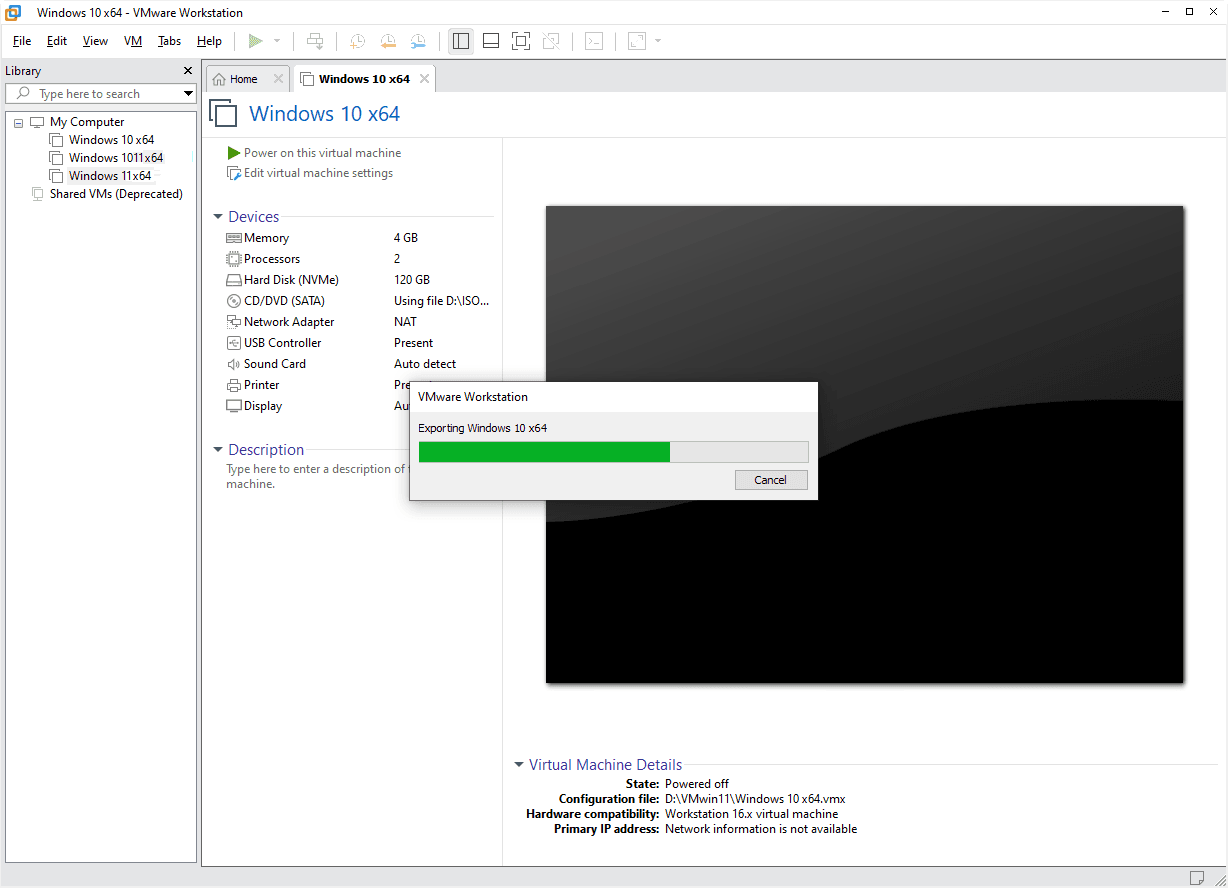The width and height of the screenshot is (1228, 888).
Task: Click the Revert to Snapshot toolbar icon
Action: click(388, 41)
